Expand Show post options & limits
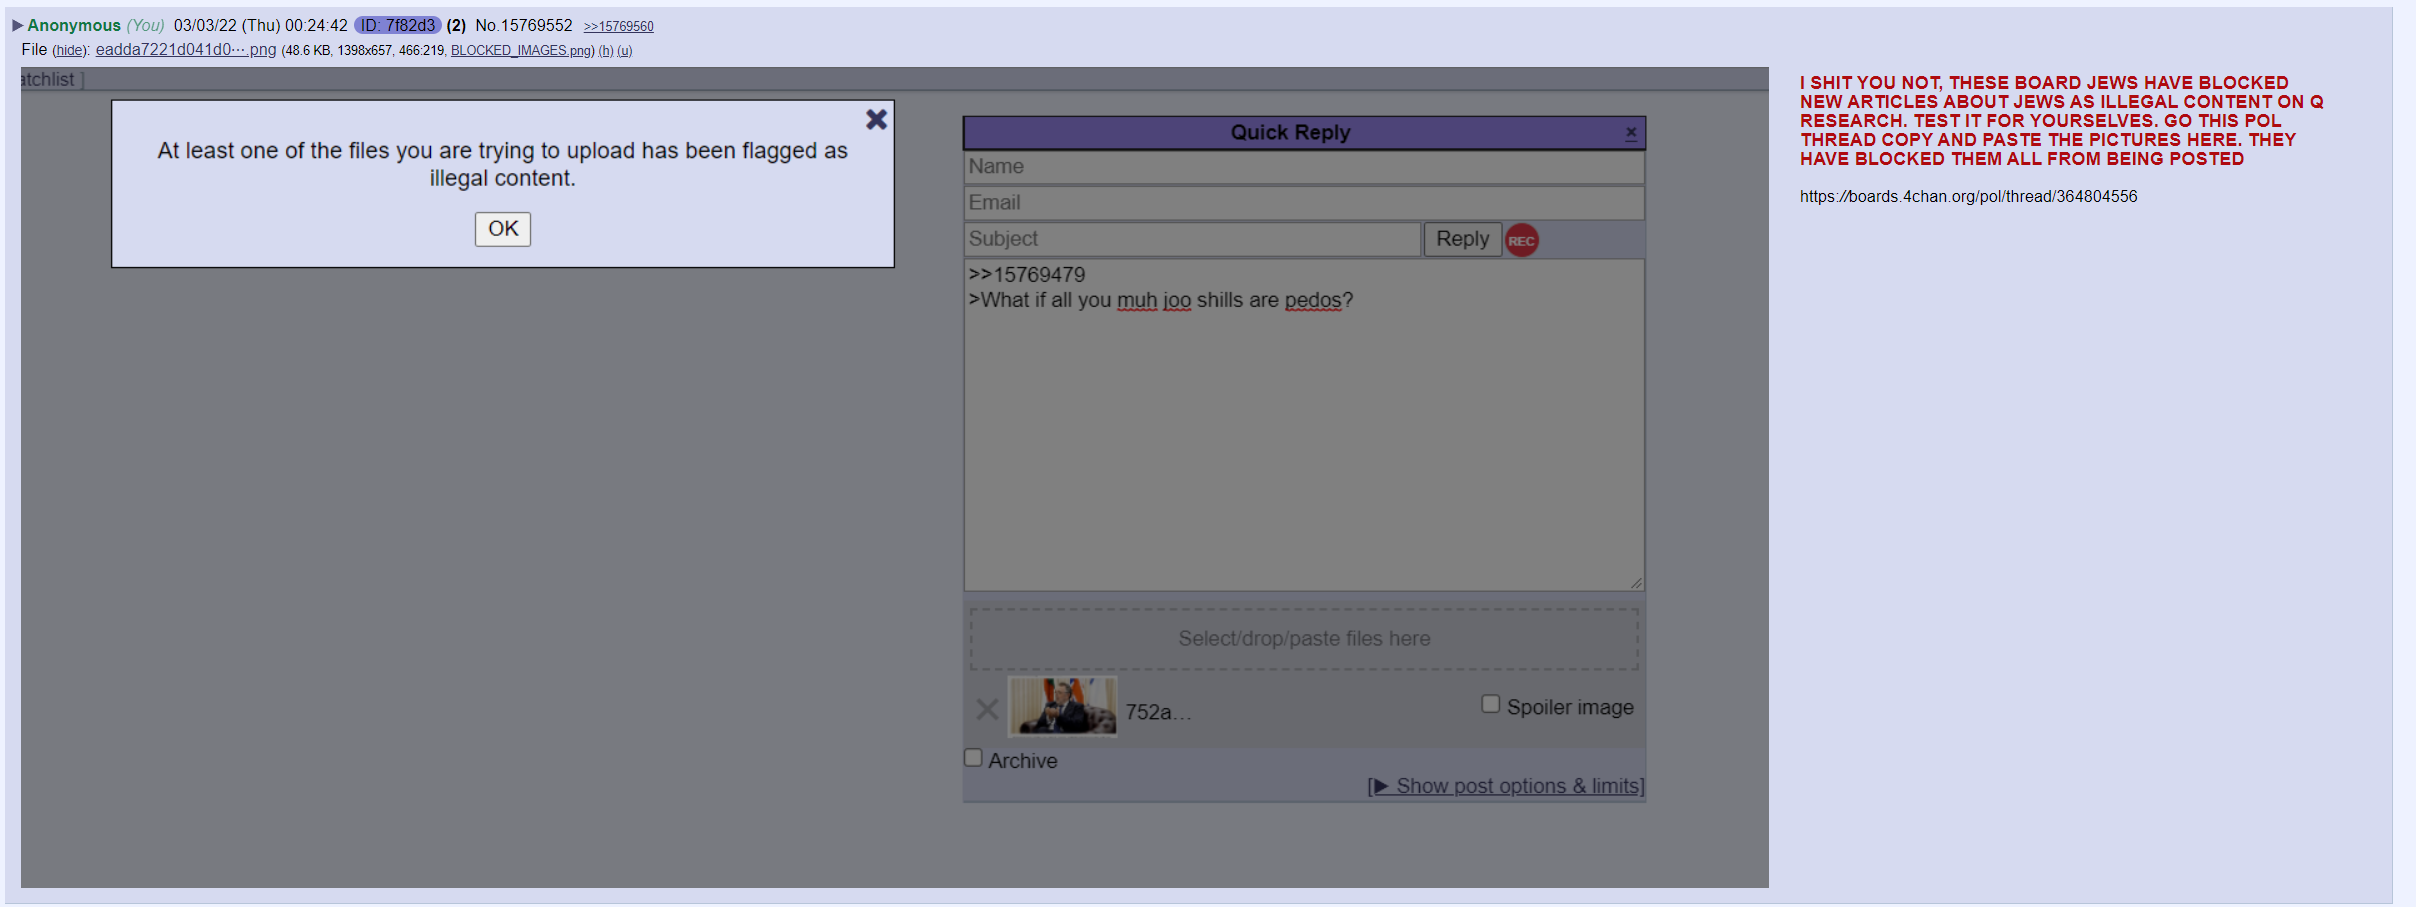Screen dimensions: 2416x907 tap(1505, 786)
